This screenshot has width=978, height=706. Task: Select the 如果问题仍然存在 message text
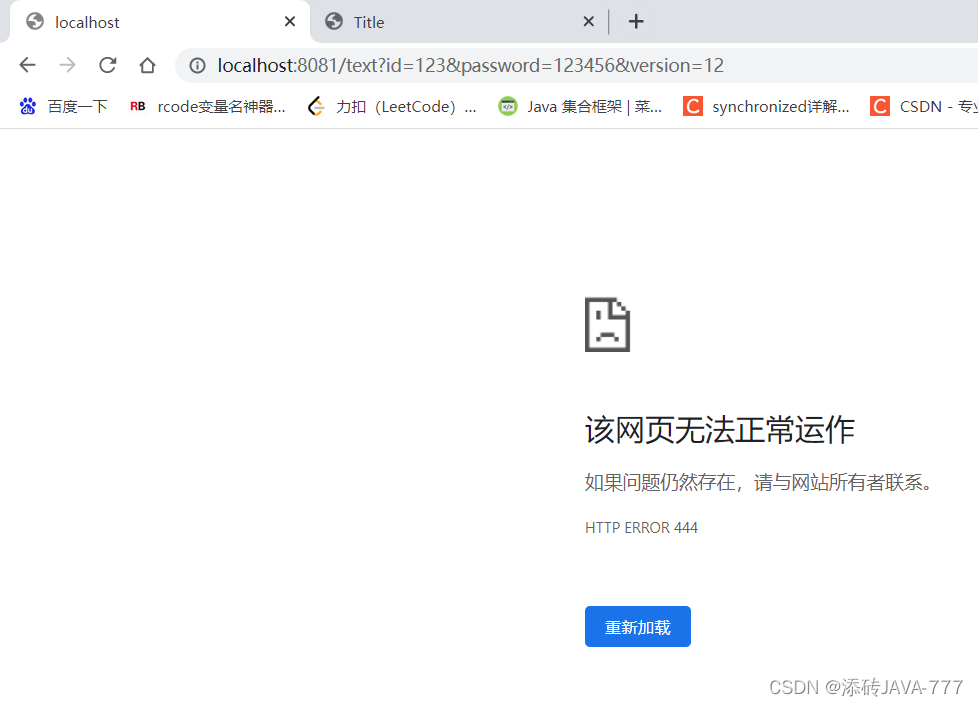click(x=758, y=482)
